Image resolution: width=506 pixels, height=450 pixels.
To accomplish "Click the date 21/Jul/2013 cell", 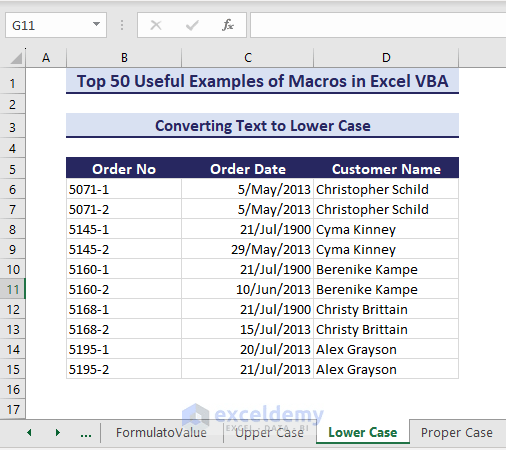I will pos(248,369).
